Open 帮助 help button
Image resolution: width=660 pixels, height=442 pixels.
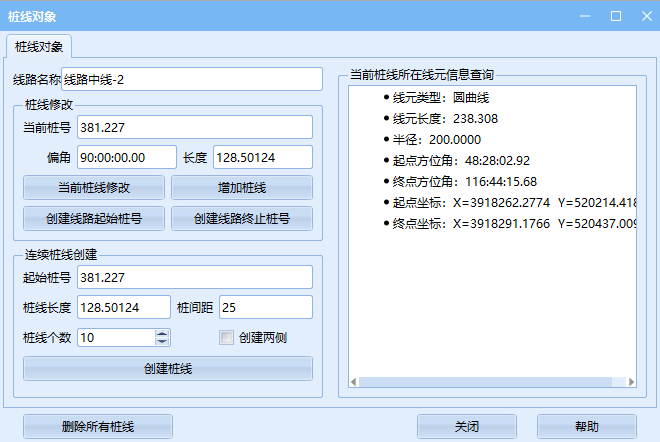[x=586, y=426]
